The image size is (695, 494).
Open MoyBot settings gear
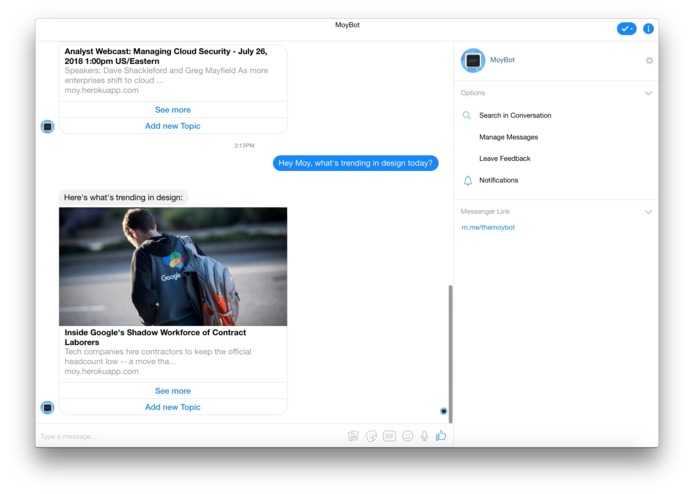[x=649, y=60]
